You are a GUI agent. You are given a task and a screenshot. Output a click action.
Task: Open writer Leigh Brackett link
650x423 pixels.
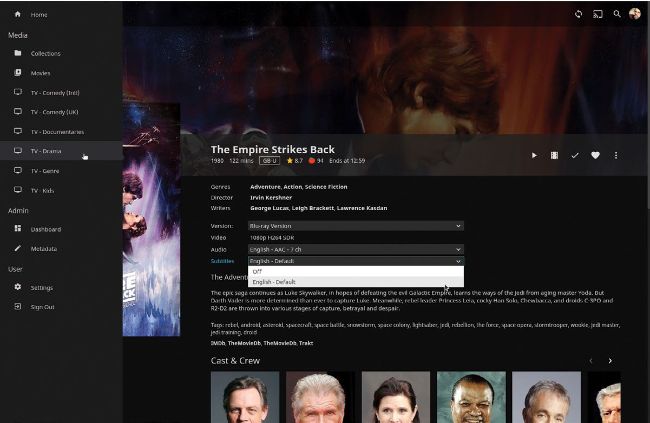click(313, 208)
